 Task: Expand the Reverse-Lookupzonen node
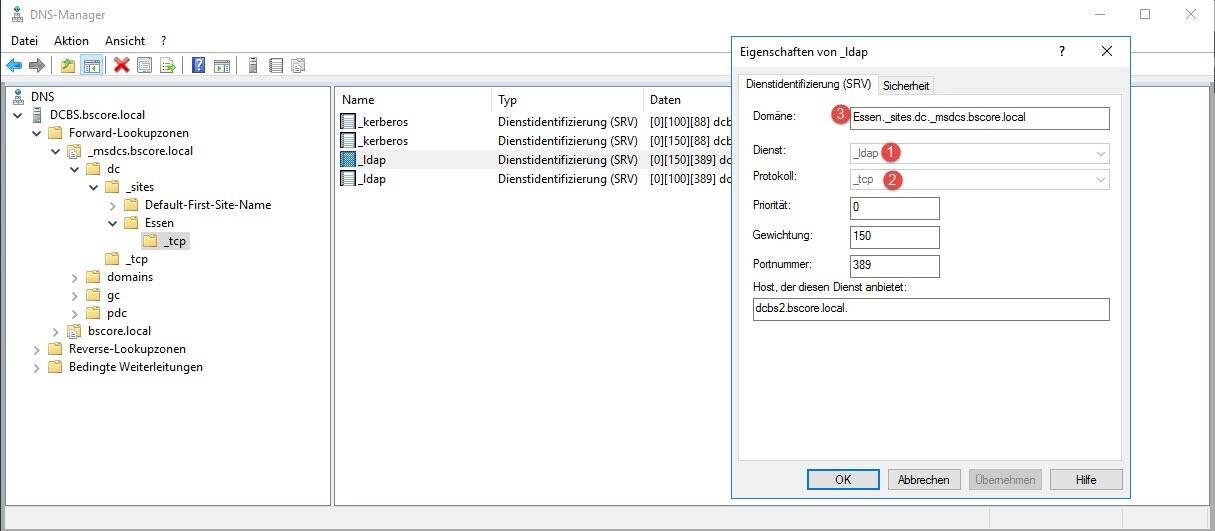(37, 349)
